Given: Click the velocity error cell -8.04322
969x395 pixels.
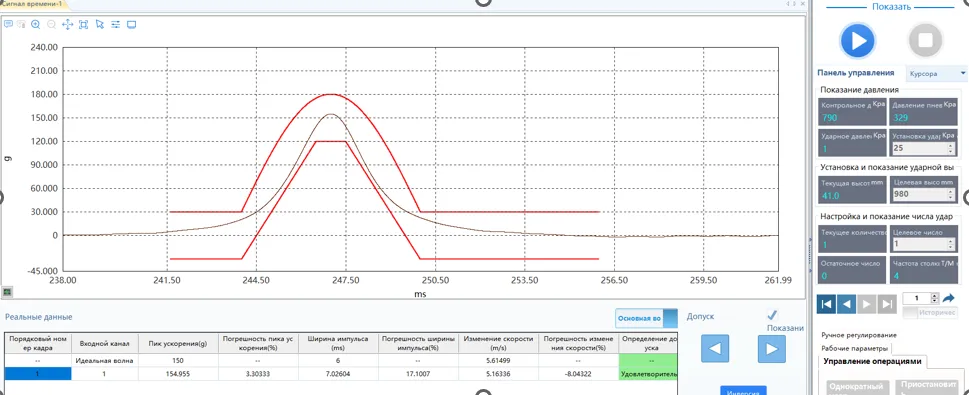Looking at the screenshot, I should (x=578, y=373).
